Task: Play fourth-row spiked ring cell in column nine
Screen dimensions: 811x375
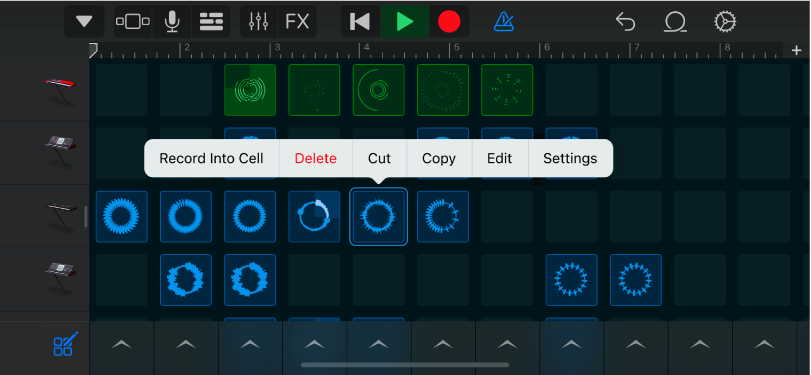Action: (x=636, y=280)
